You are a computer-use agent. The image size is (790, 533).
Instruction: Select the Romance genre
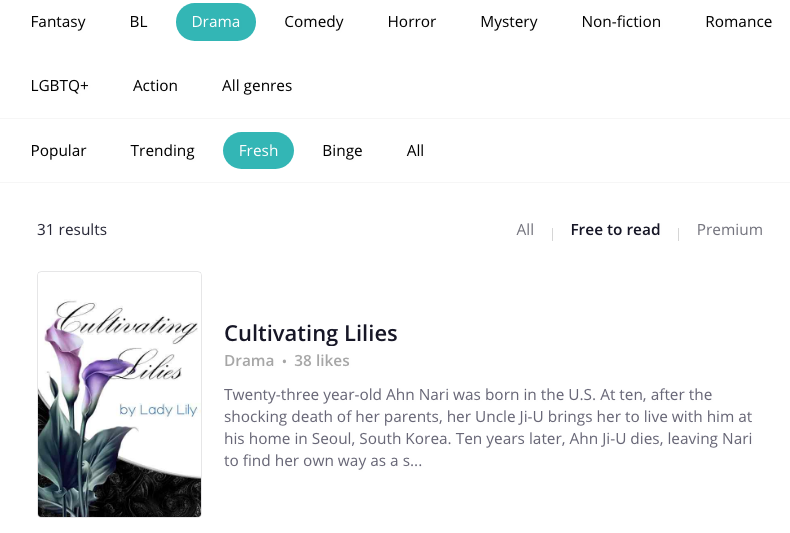[x=738, y=22]
